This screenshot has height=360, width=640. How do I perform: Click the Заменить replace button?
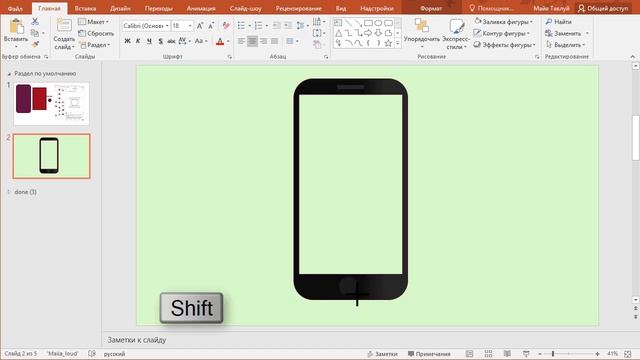pos(567,33)
